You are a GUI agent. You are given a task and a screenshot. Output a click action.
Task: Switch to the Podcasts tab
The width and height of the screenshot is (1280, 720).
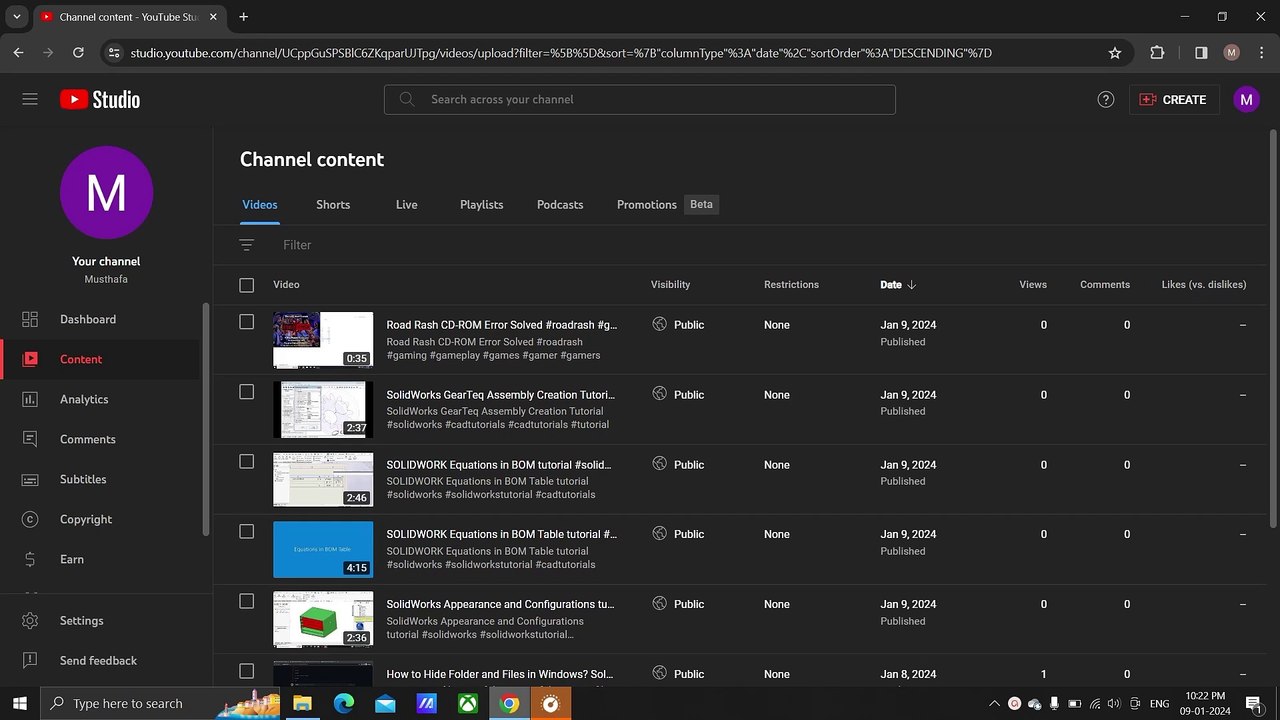(x=560, y=204)
